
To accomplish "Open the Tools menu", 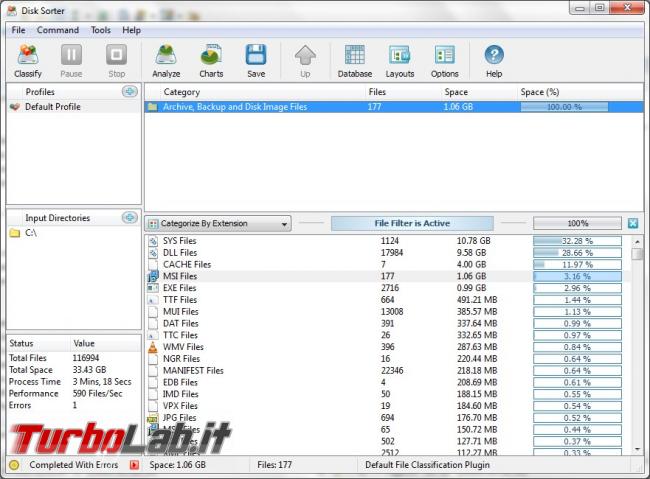I will 101,30.
